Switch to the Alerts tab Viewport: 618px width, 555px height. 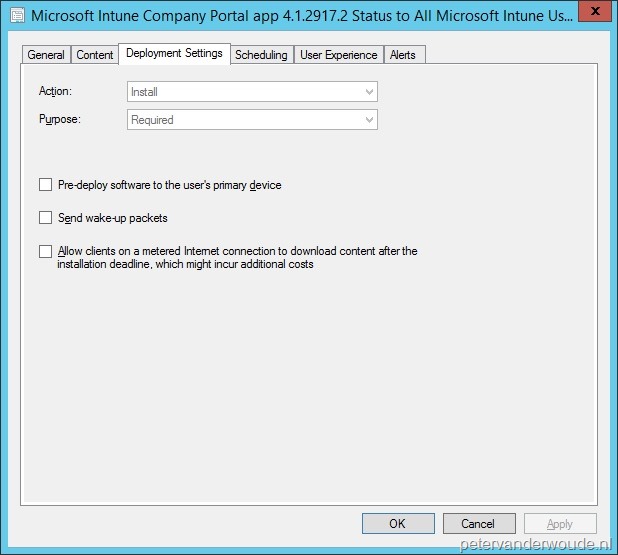pos(403,55)
